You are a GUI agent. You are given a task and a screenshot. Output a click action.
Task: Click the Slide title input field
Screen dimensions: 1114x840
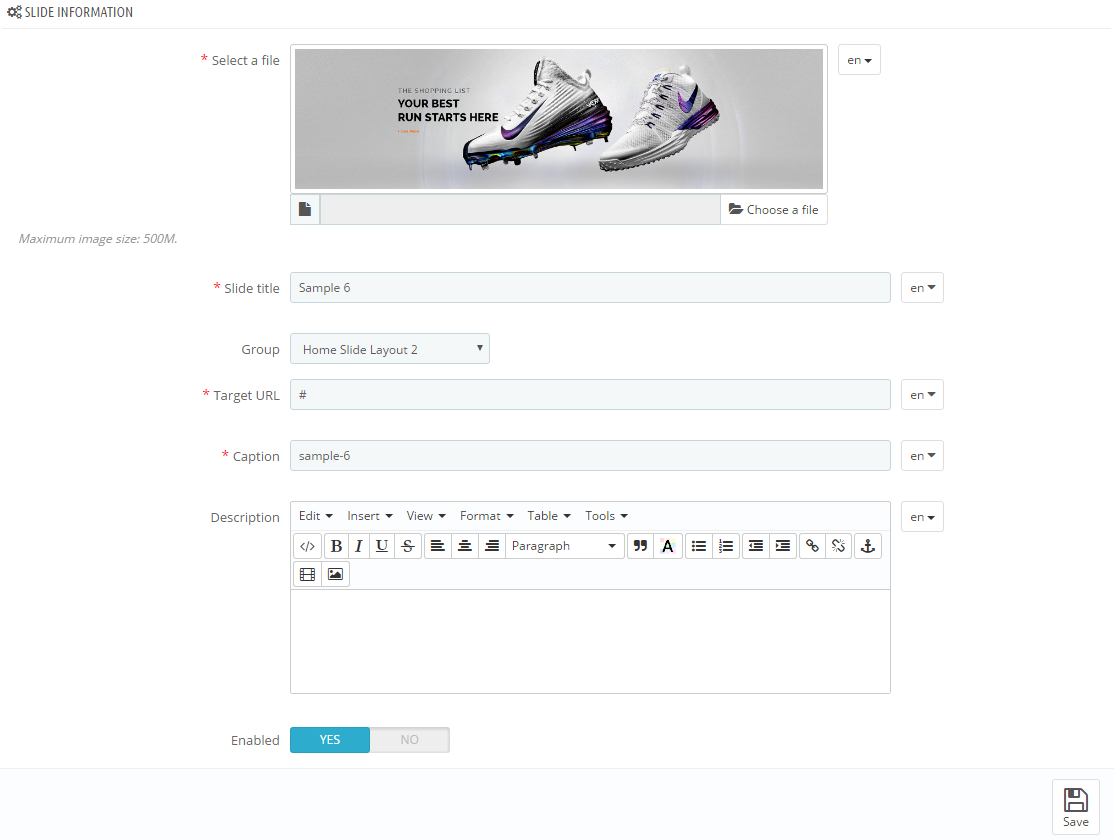point(590,288)
